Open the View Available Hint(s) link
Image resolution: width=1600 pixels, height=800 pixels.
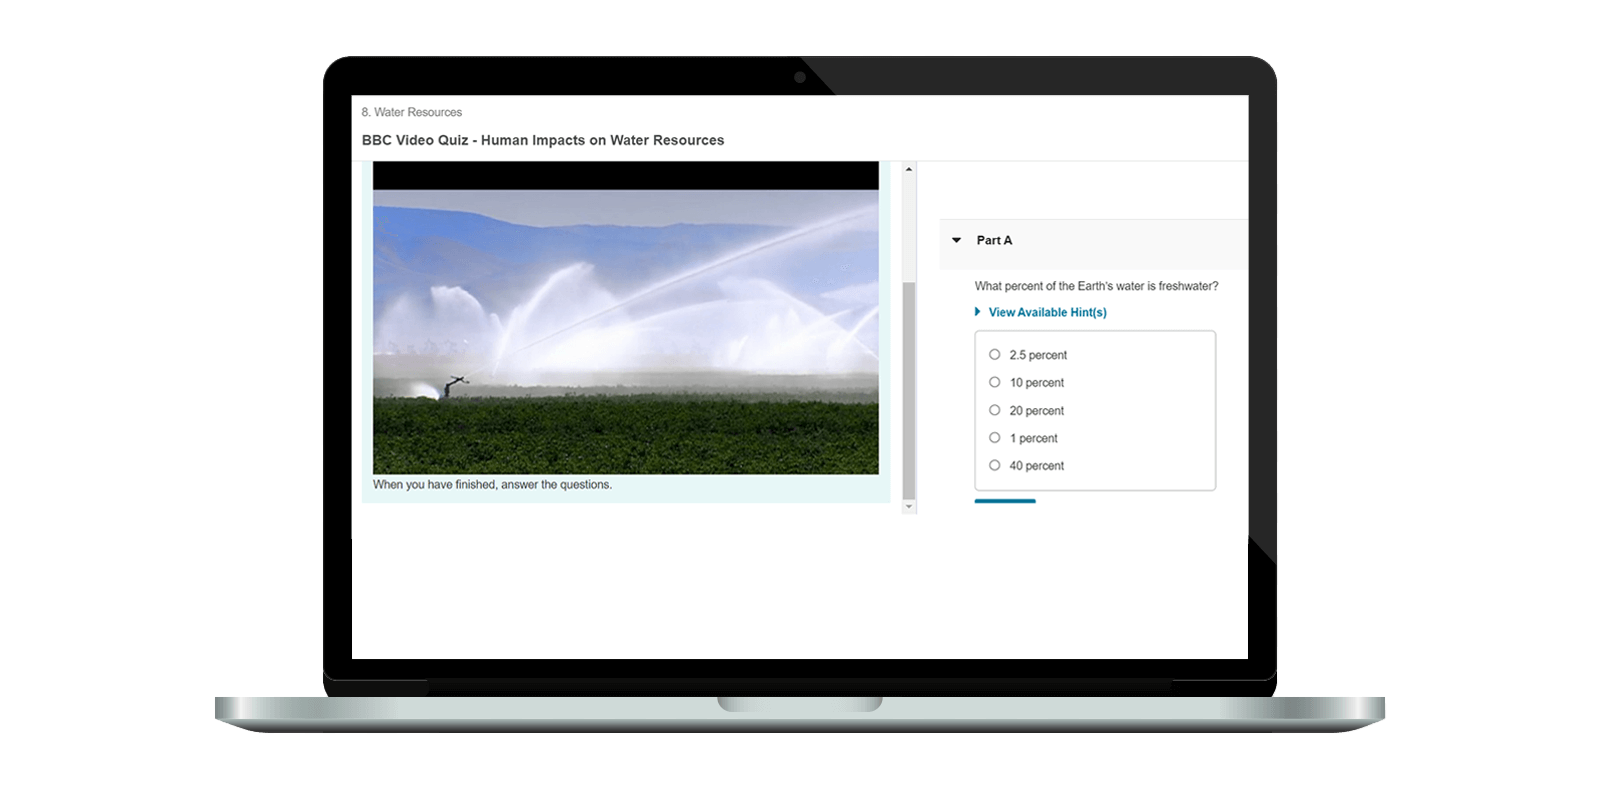pos(1047,312)
